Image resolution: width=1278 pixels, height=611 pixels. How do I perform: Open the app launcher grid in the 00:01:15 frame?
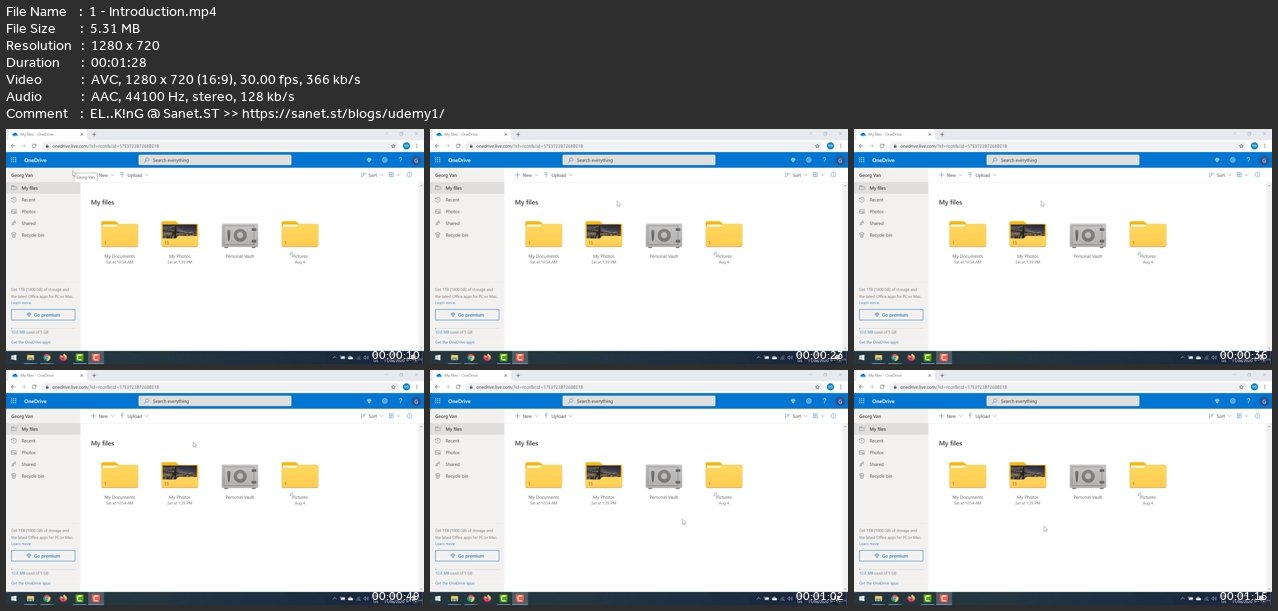[861, 401]
